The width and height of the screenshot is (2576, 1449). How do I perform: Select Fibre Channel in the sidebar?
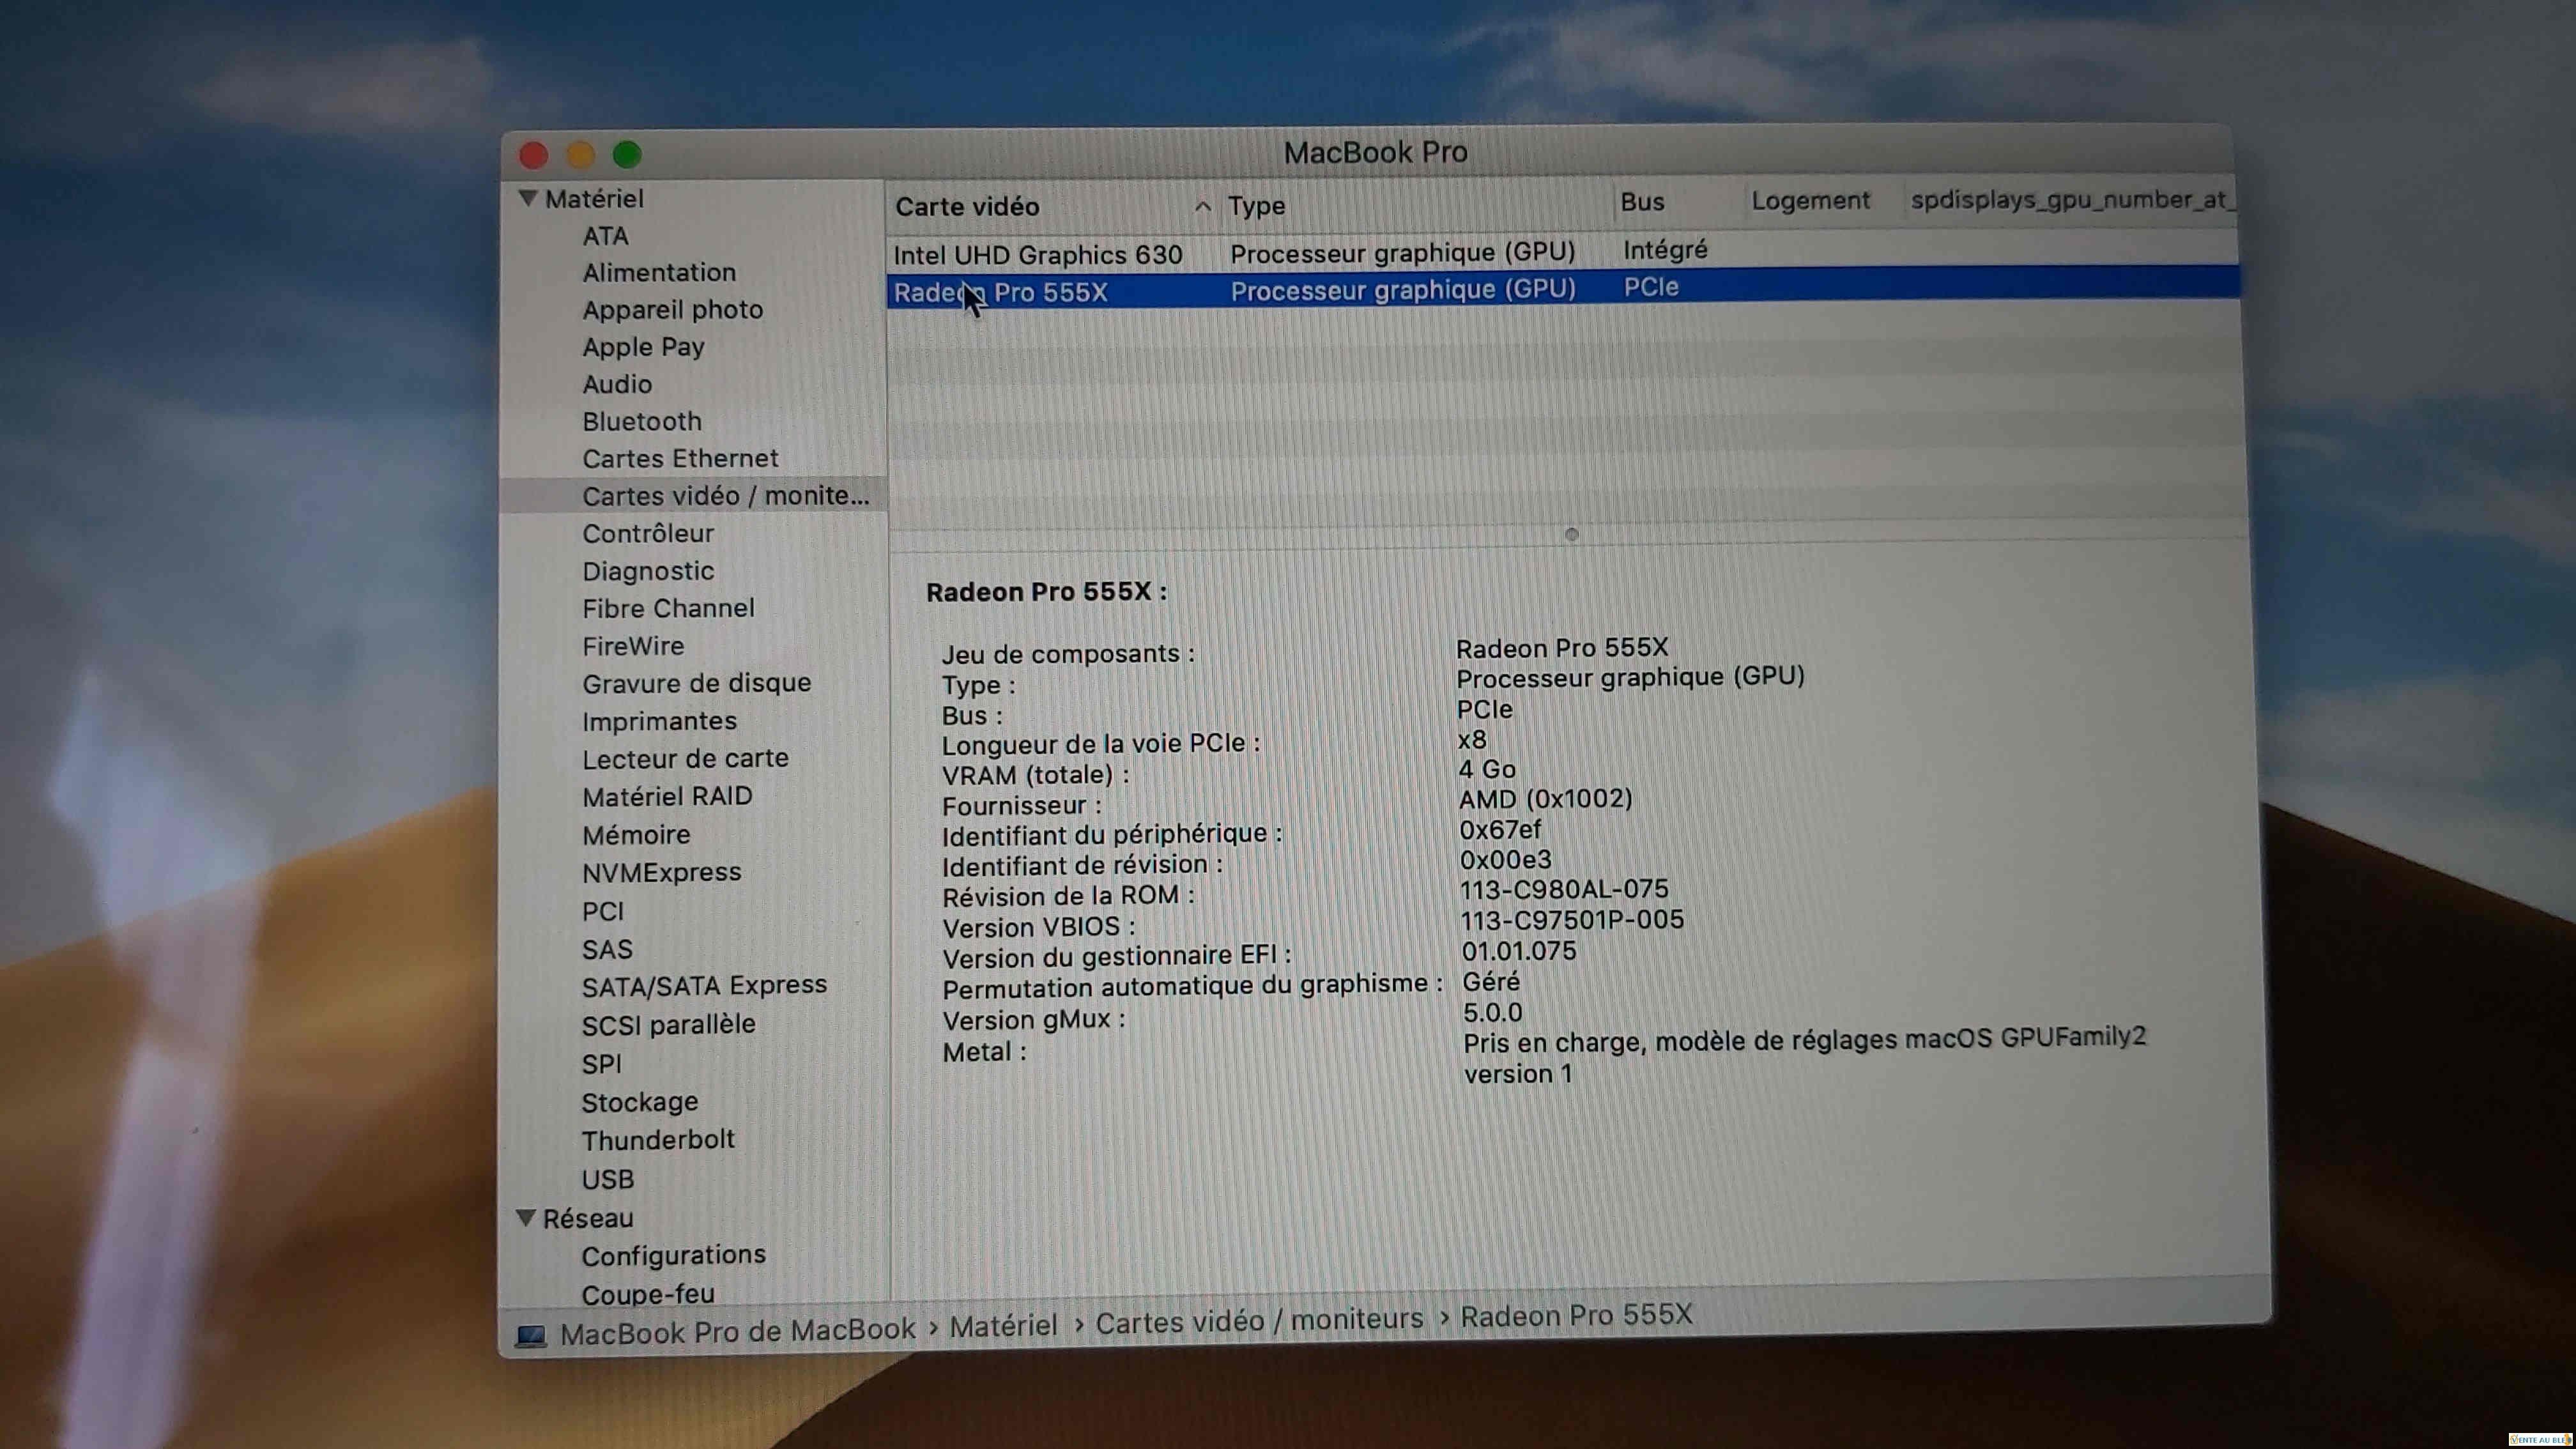[x=668, y=608]
